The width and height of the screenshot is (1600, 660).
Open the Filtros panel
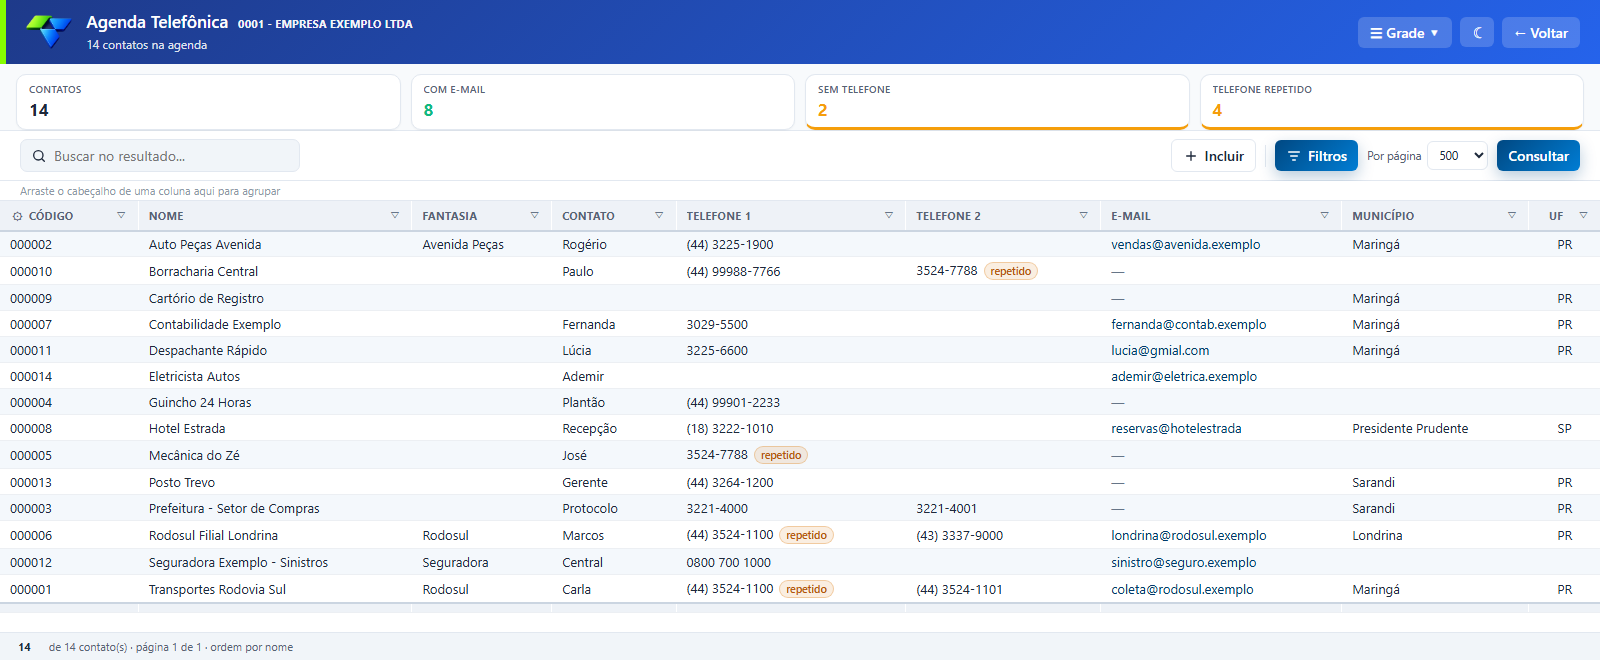pos(1316,156)
